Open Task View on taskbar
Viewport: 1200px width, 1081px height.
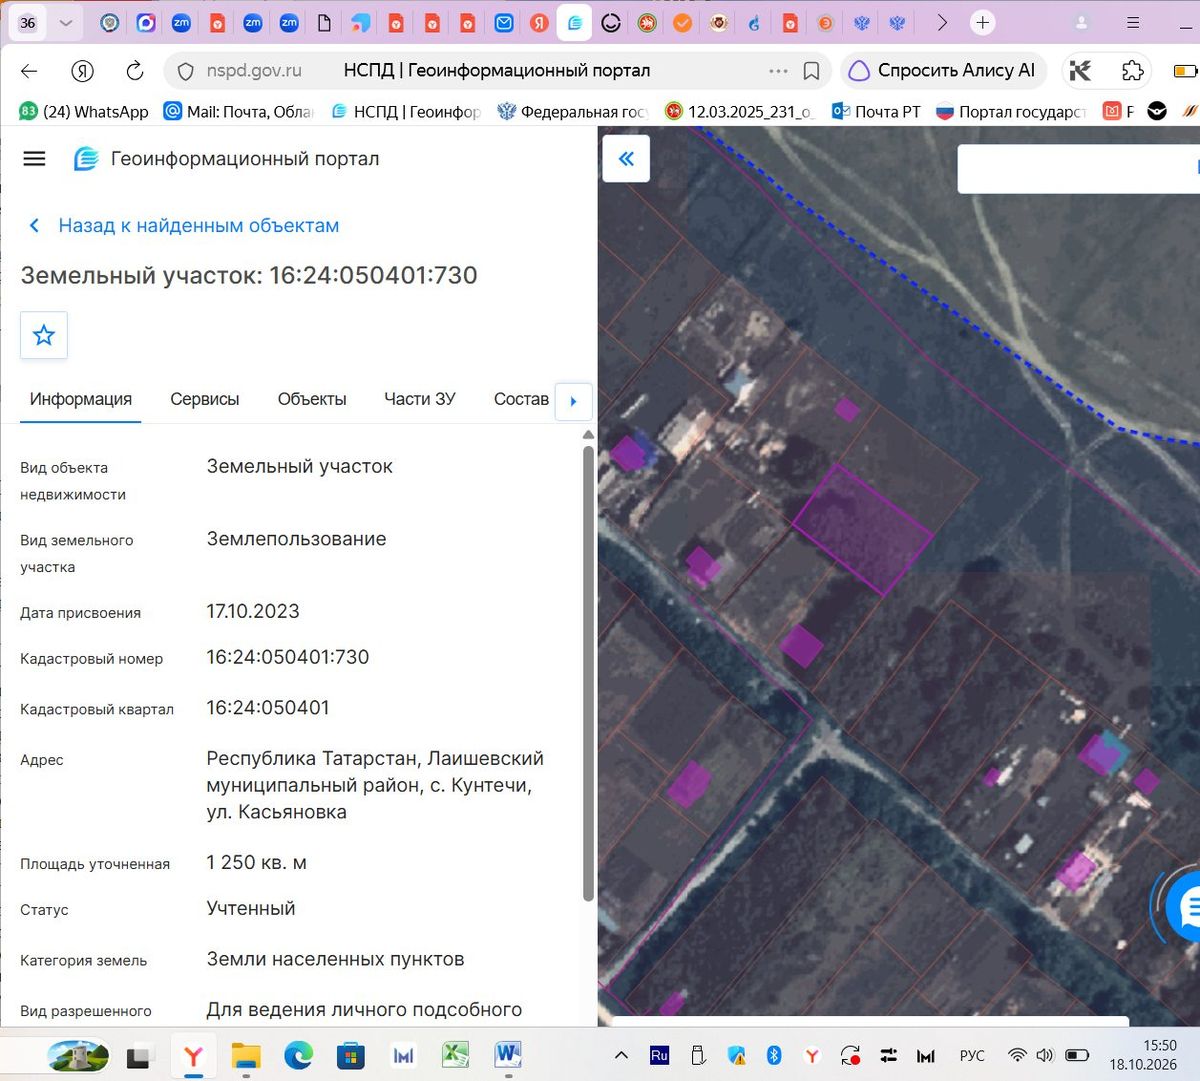[138, 1056]
